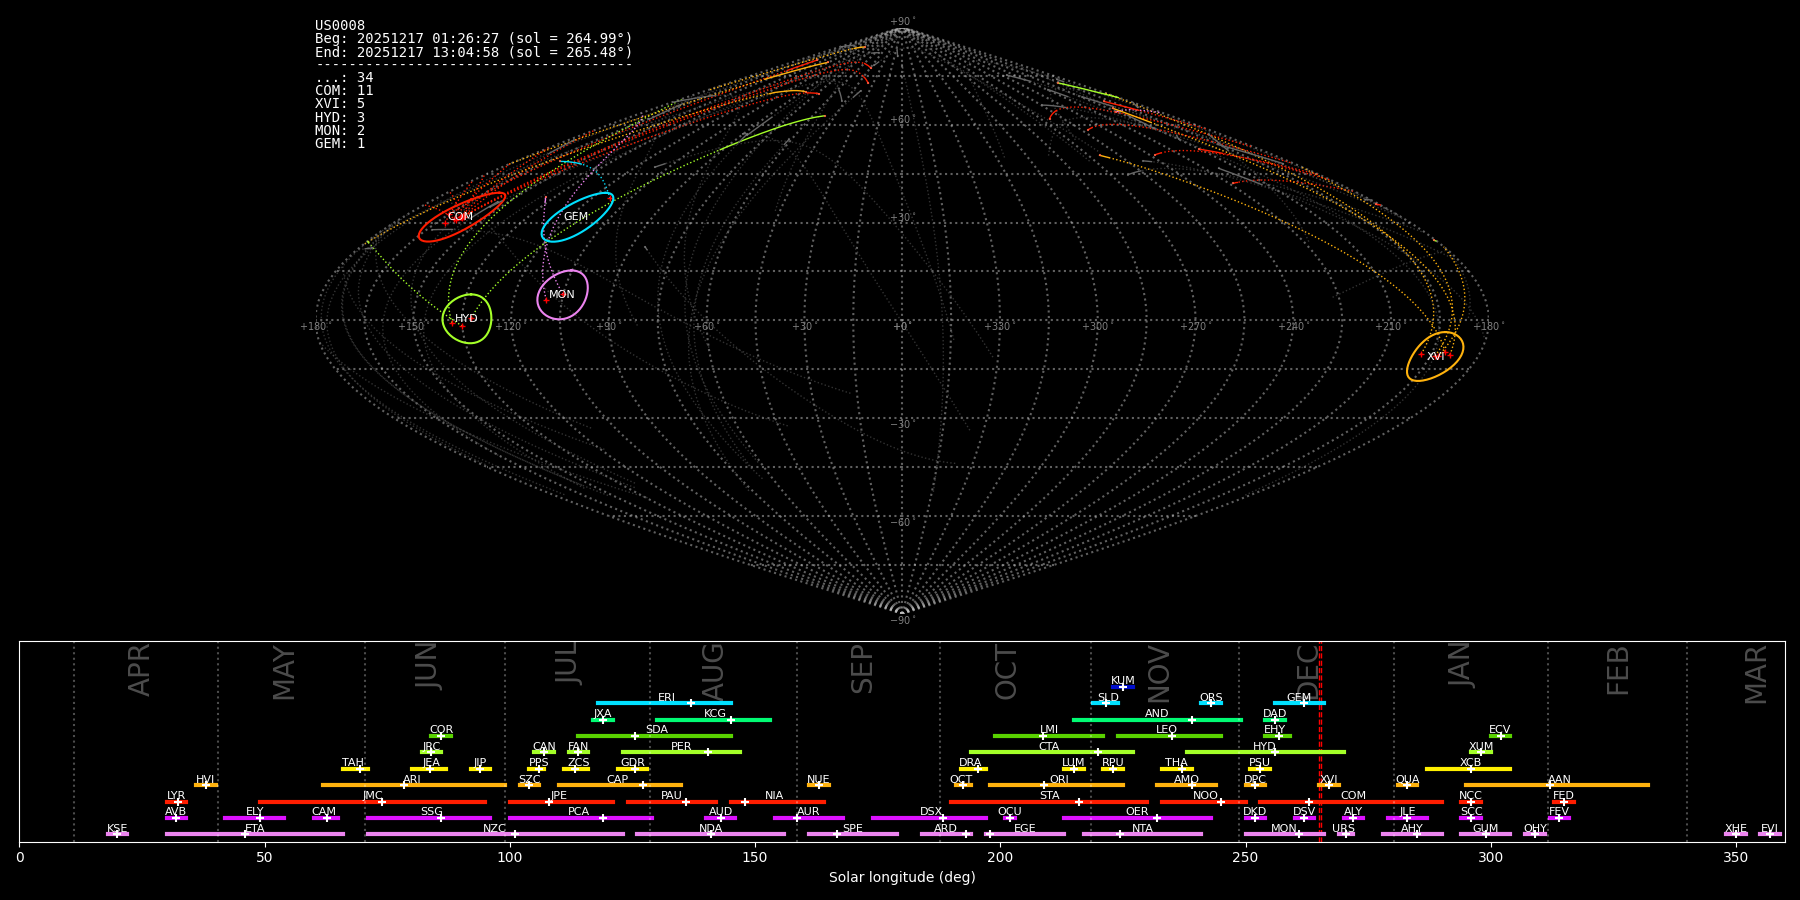Click the PER shower bar

tap(681, 752)
